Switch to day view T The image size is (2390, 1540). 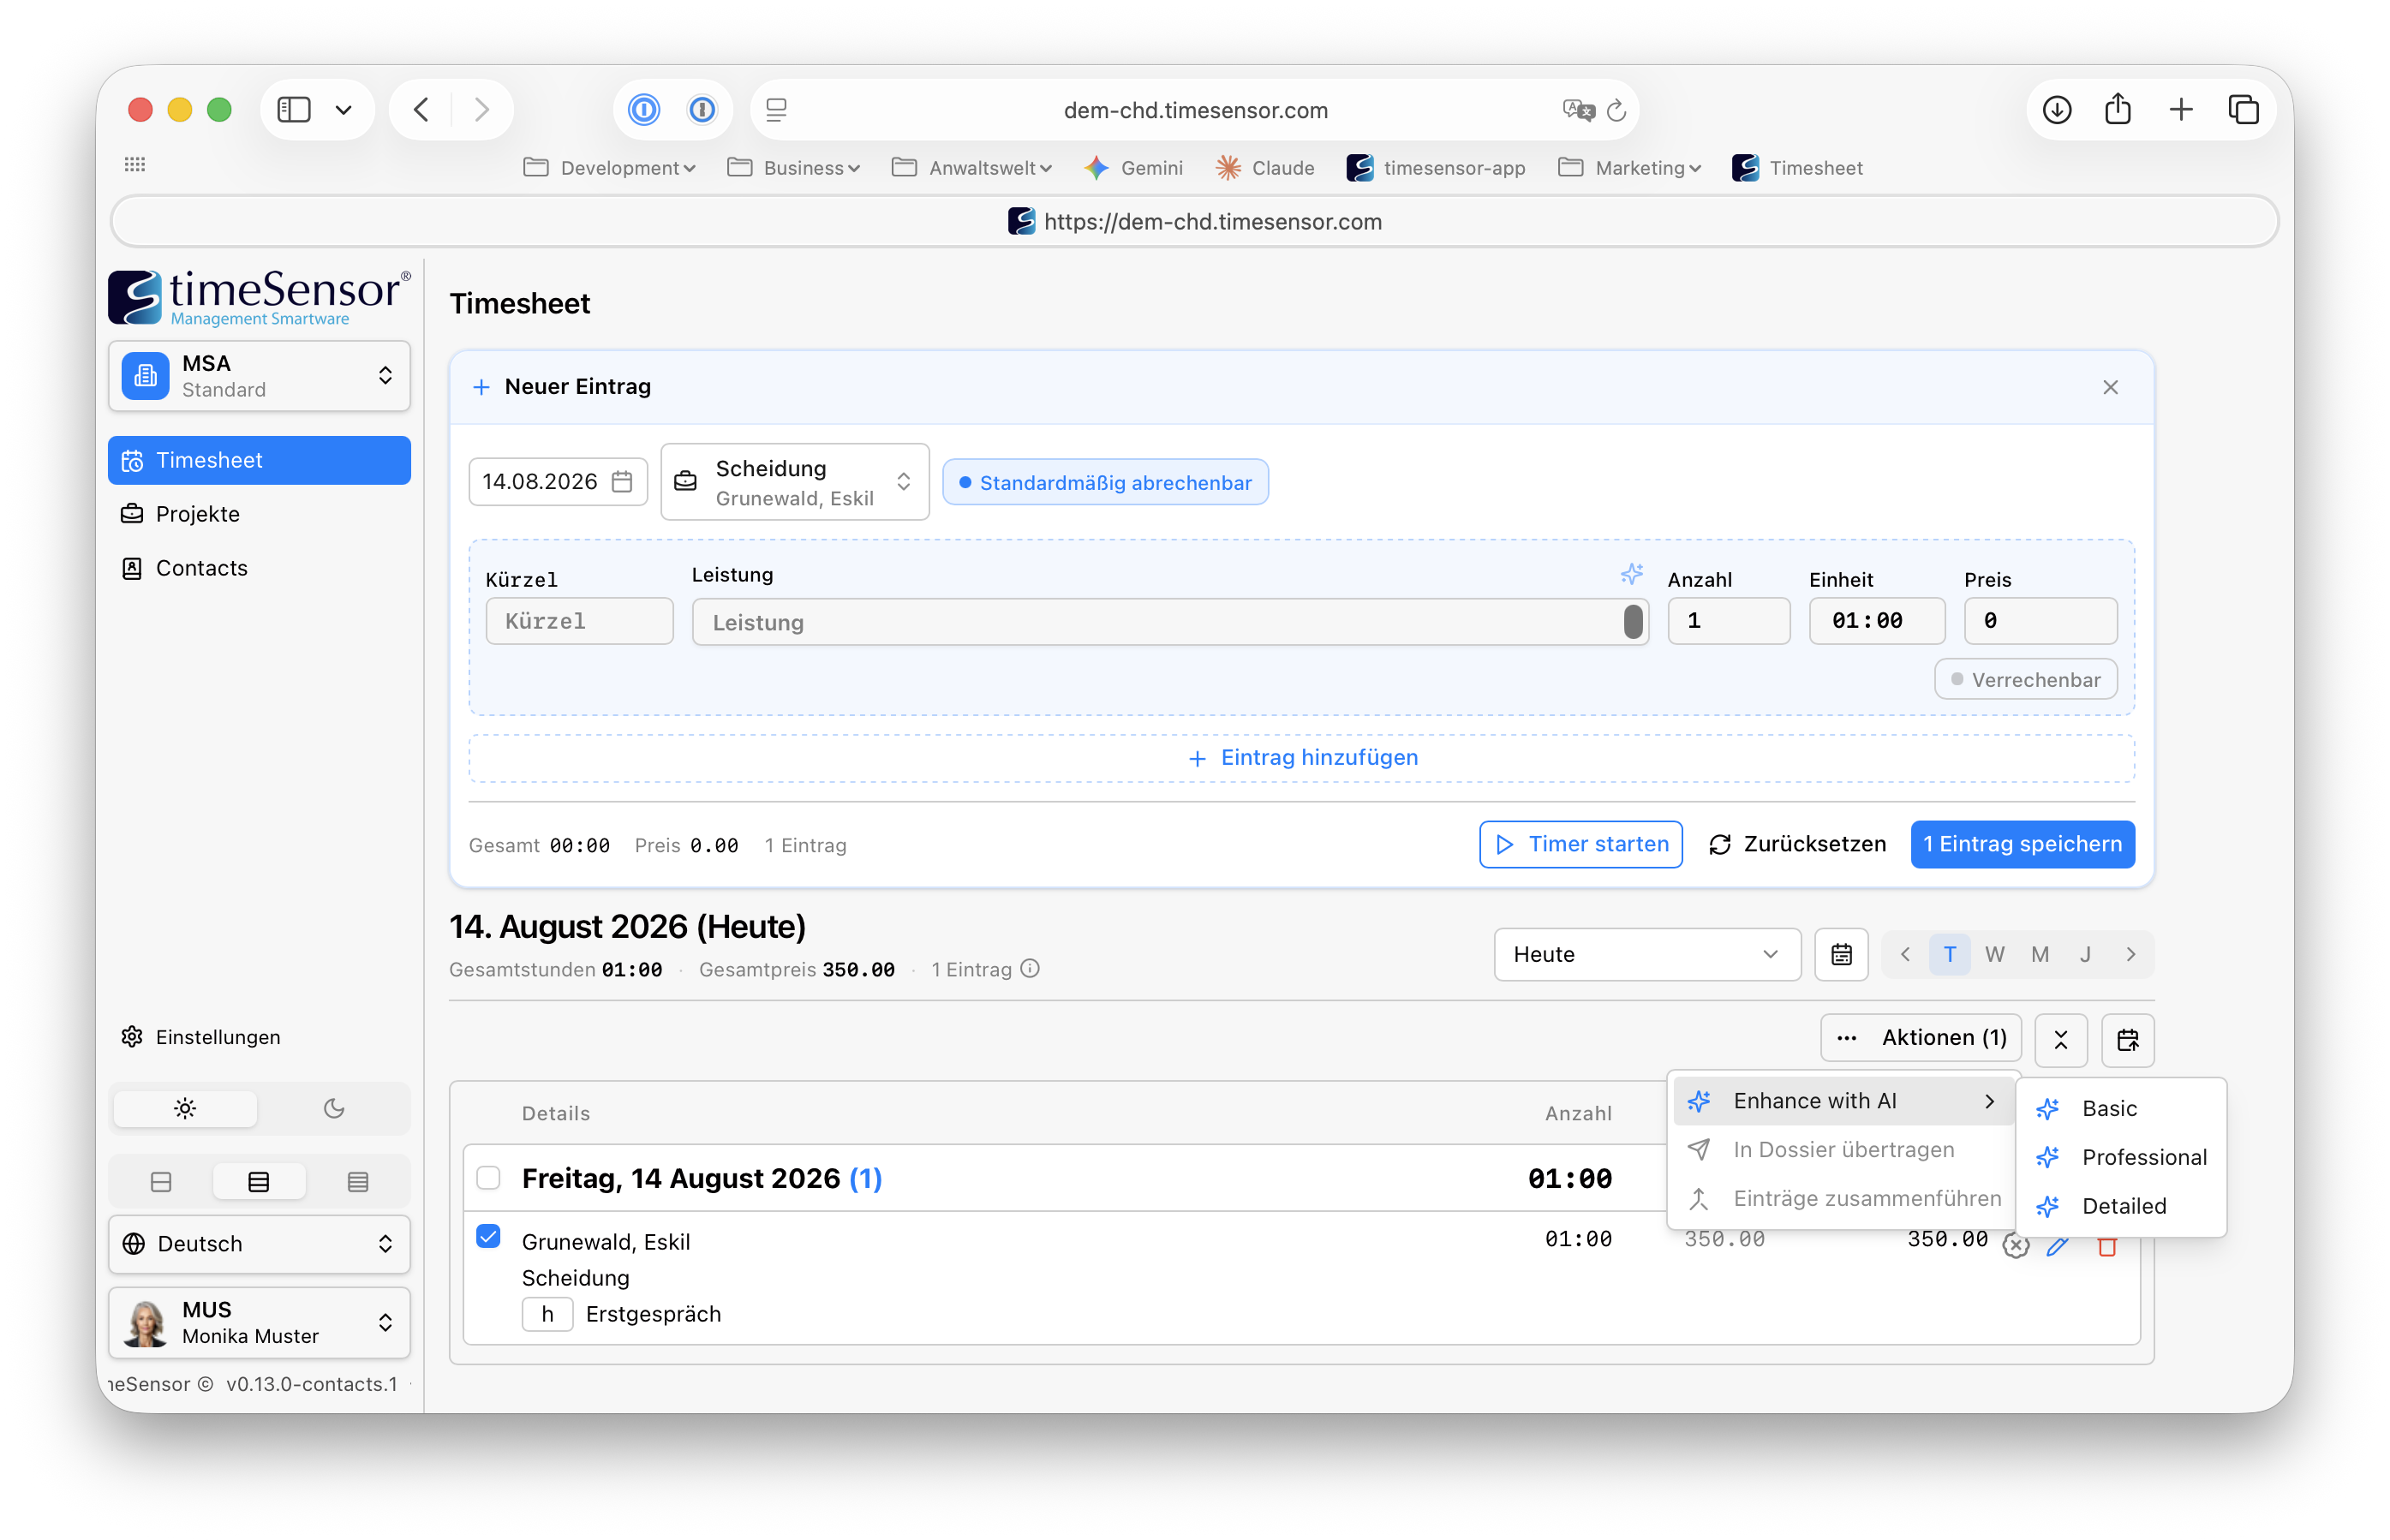(x=1950, y=955)
